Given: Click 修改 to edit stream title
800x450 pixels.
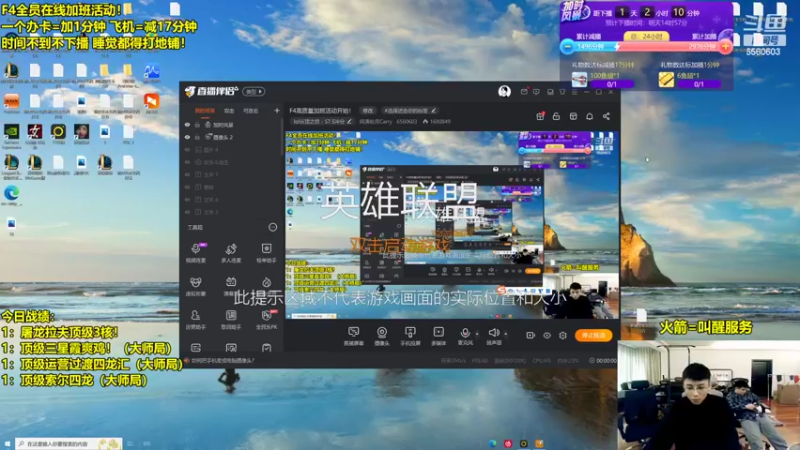Looking at the screenshot, I should [x=367, y=110].
